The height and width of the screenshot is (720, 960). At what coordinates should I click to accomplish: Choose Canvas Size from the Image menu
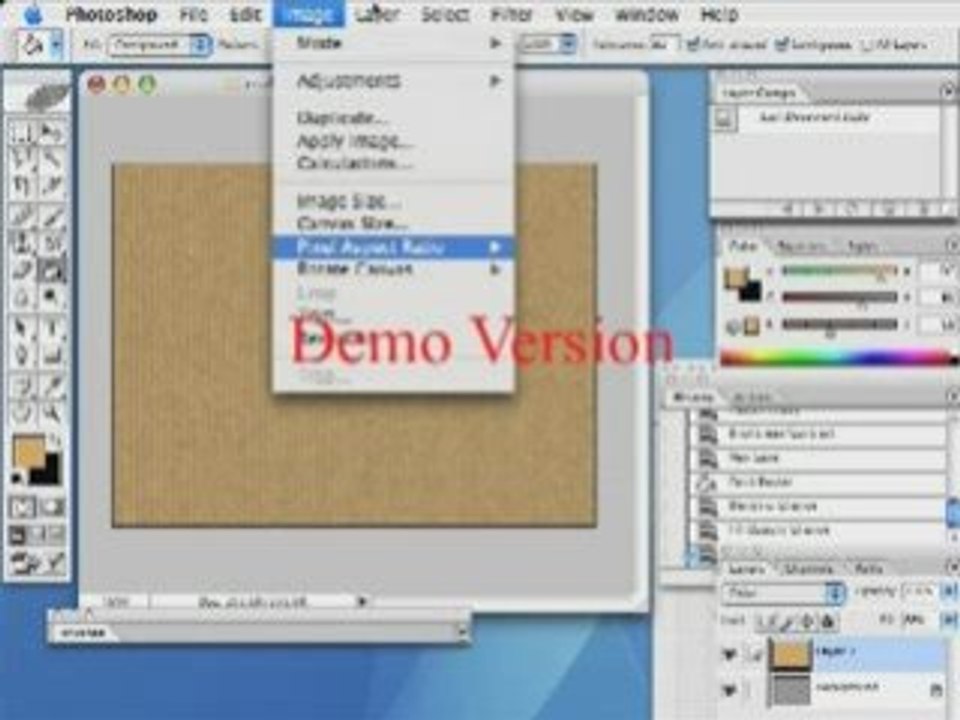[x=392, y=223]
